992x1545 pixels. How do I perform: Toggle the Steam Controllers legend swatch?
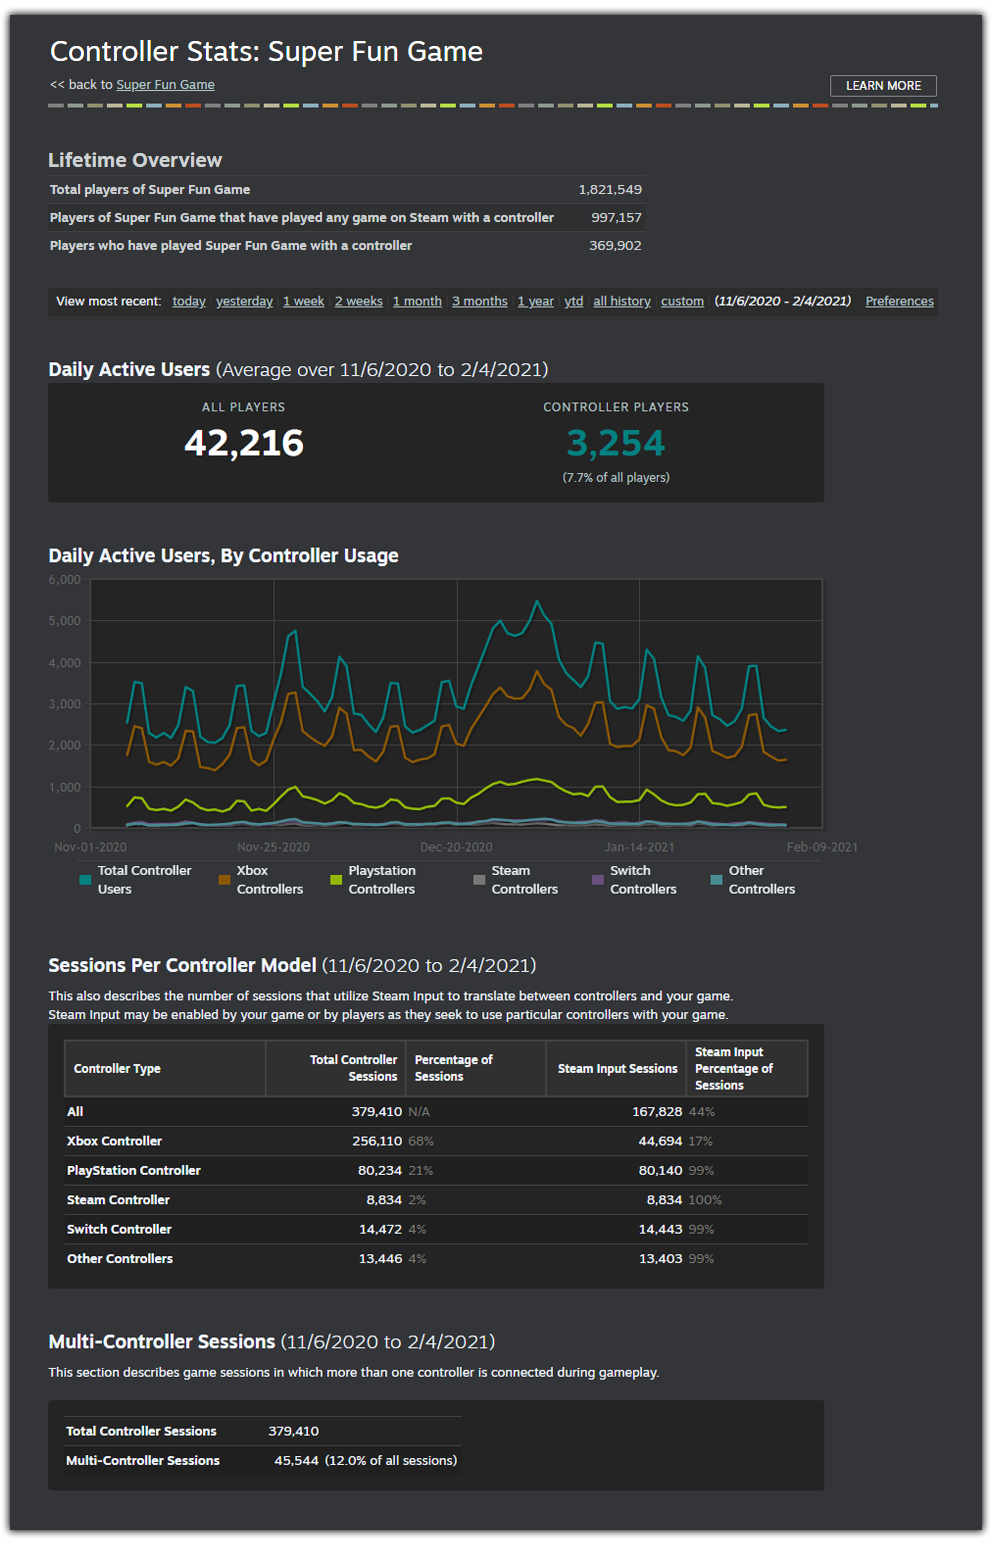tap(479, 880)
